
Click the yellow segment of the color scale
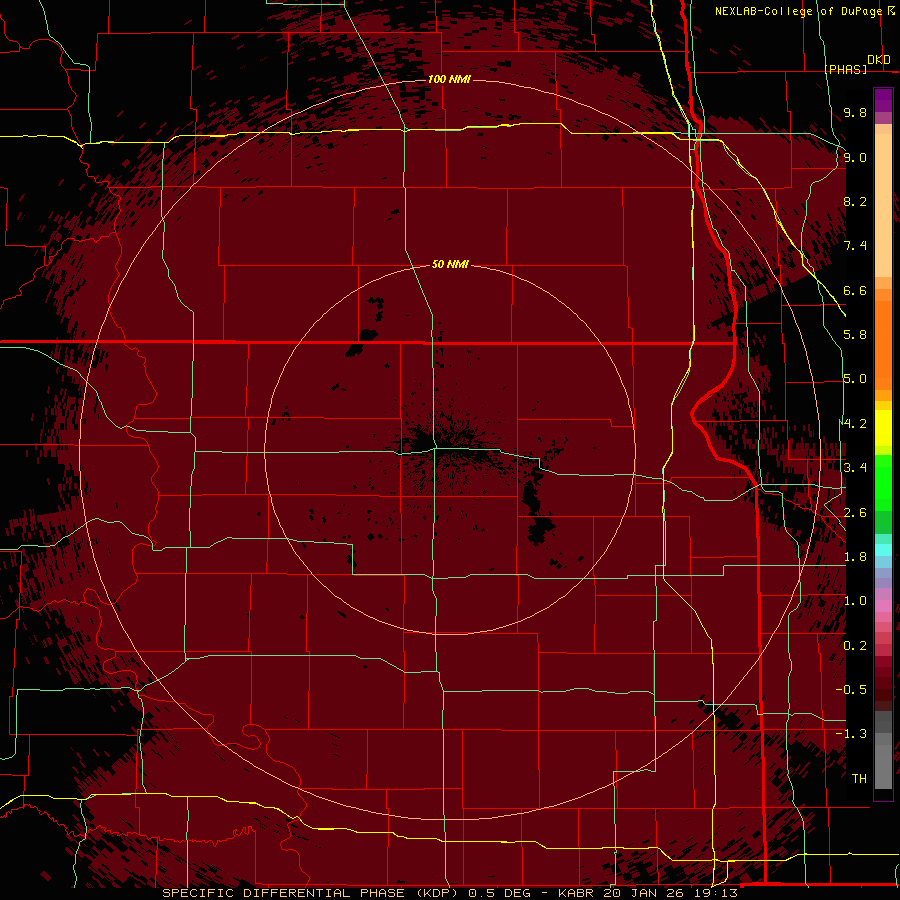click(883, 428)
